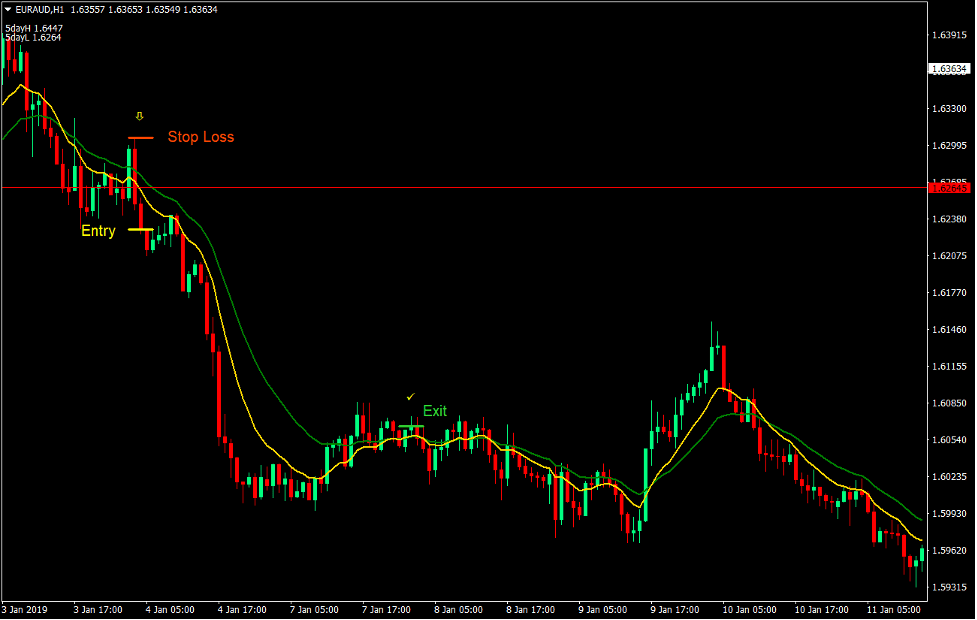
Task: Click the 5dayH 1.6447 label to expand details
Action: [32, 28]
